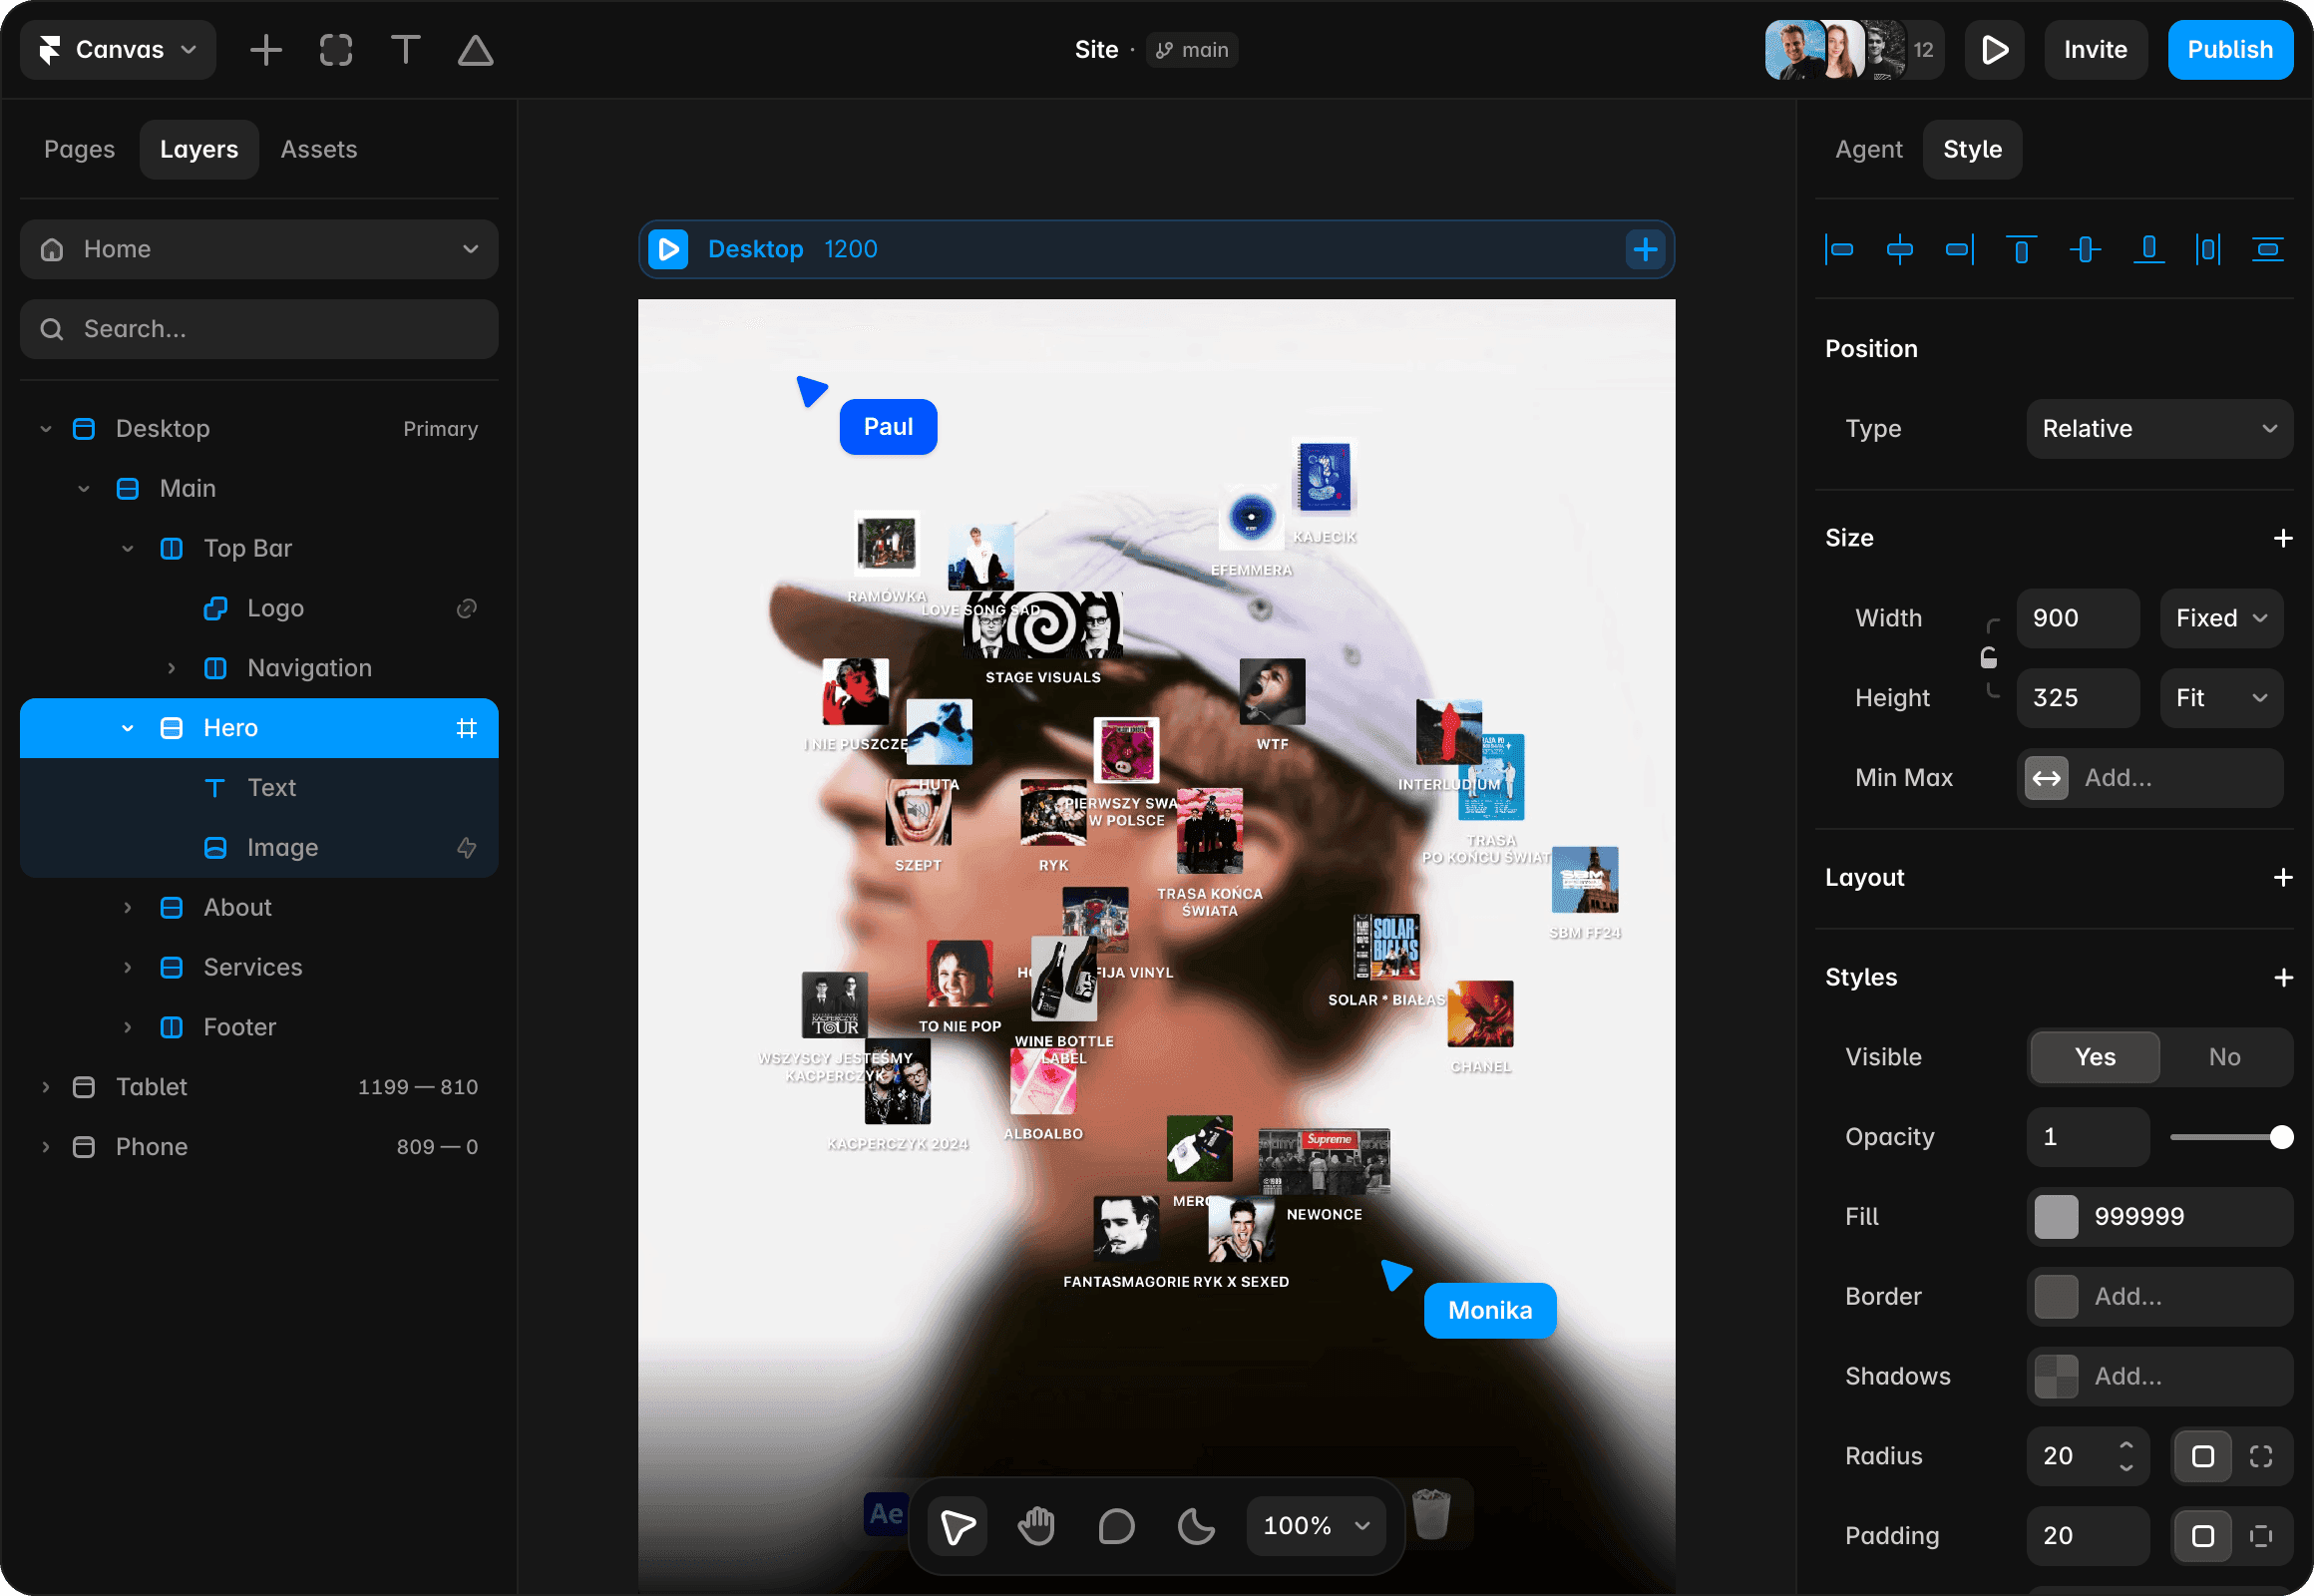Toggle the size aspect ratio lock
Viewport: 2314px width, 1596px height.
coord(1989,658)
